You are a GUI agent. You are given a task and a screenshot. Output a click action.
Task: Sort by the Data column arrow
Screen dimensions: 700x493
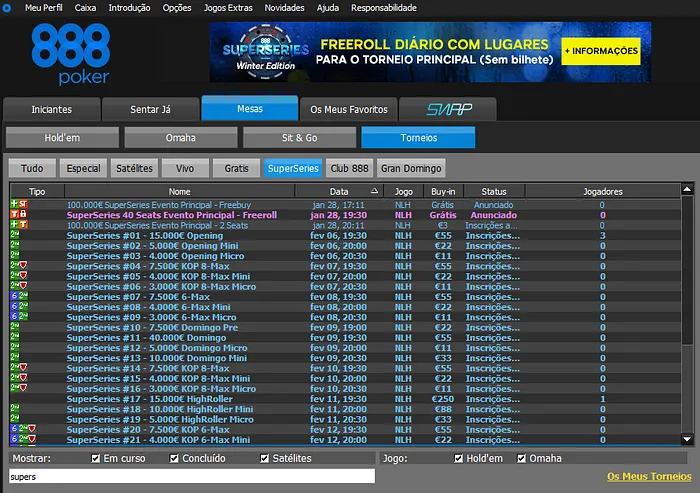click(x=374, y=191)
